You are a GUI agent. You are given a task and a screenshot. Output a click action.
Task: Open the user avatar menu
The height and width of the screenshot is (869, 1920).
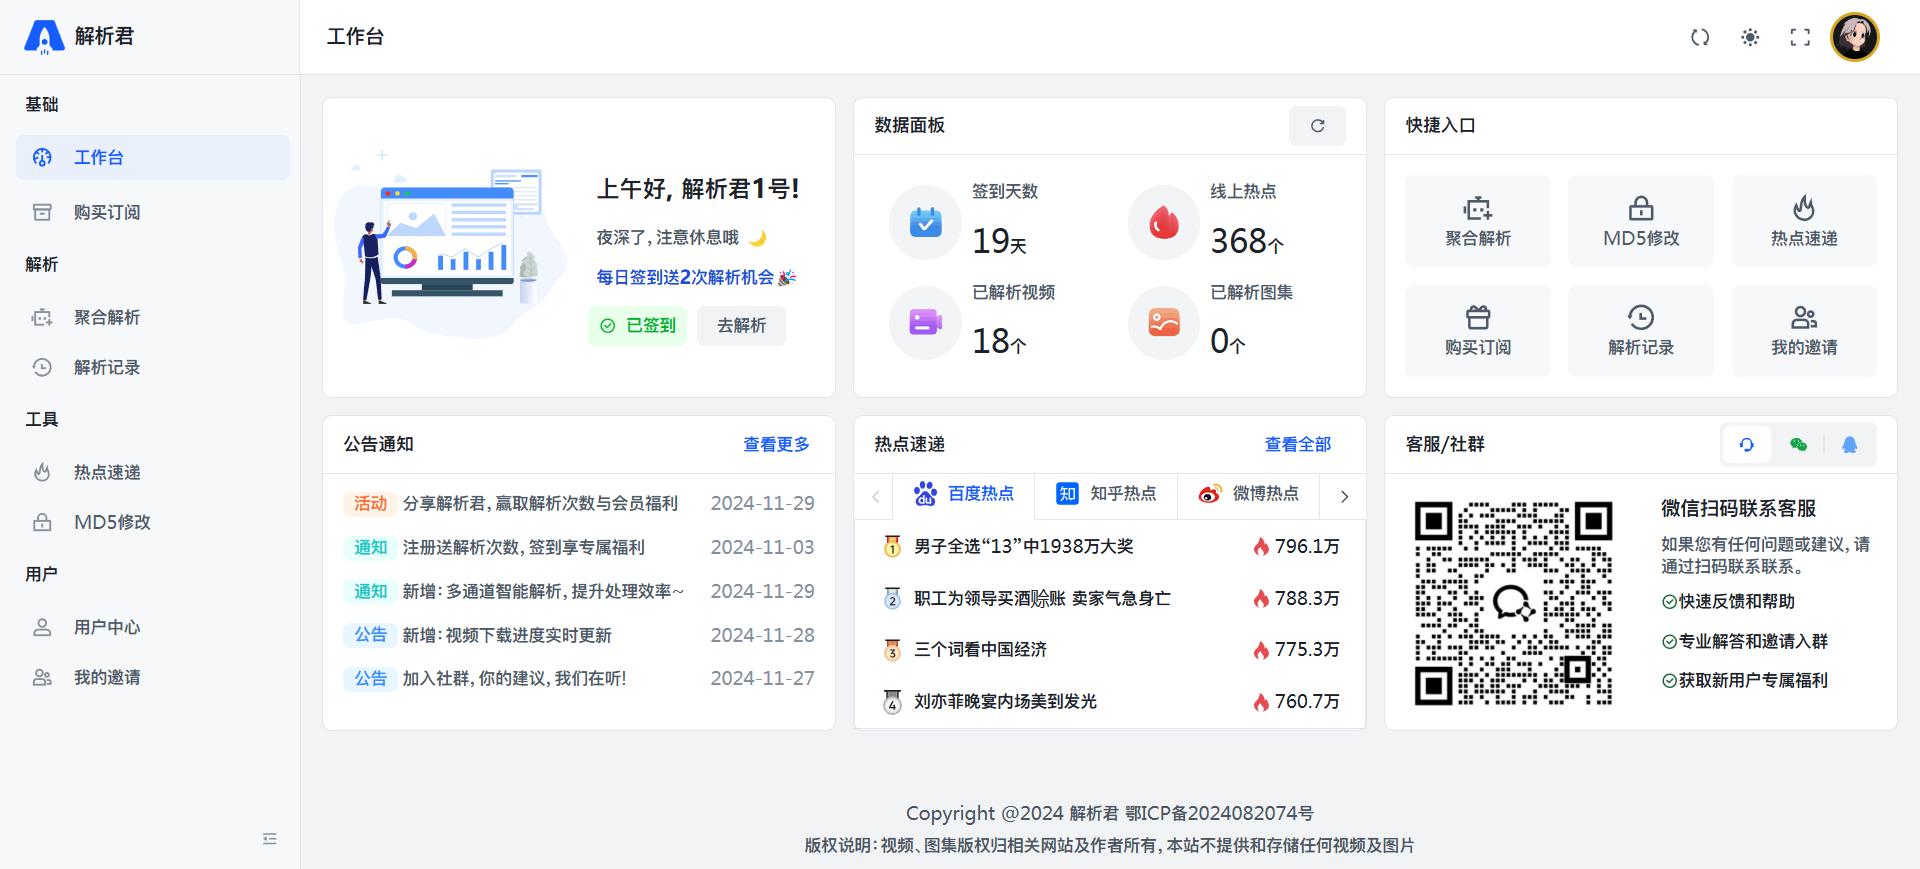click(1854, 37)
